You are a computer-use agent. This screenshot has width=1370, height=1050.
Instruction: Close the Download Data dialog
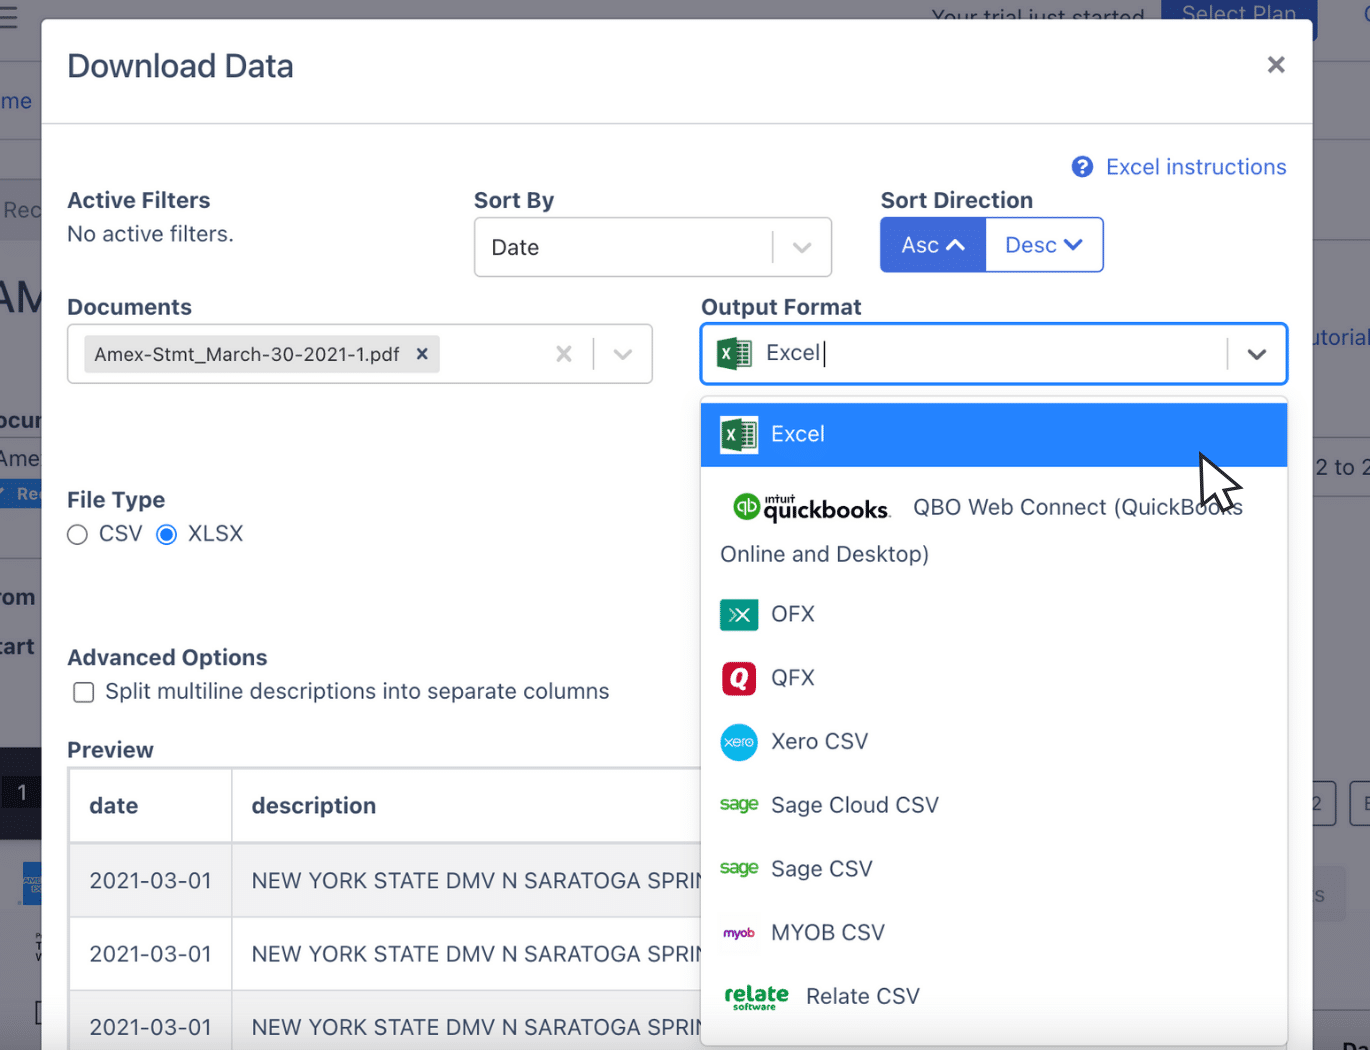point(1275,65)
